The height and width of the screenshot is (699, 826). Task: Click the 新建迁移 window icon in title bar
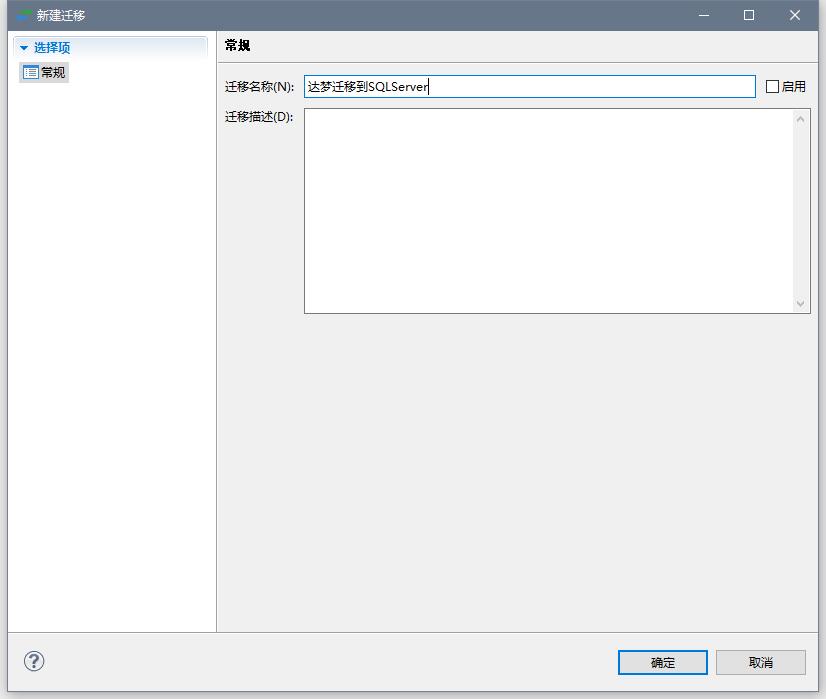point(22,15)
